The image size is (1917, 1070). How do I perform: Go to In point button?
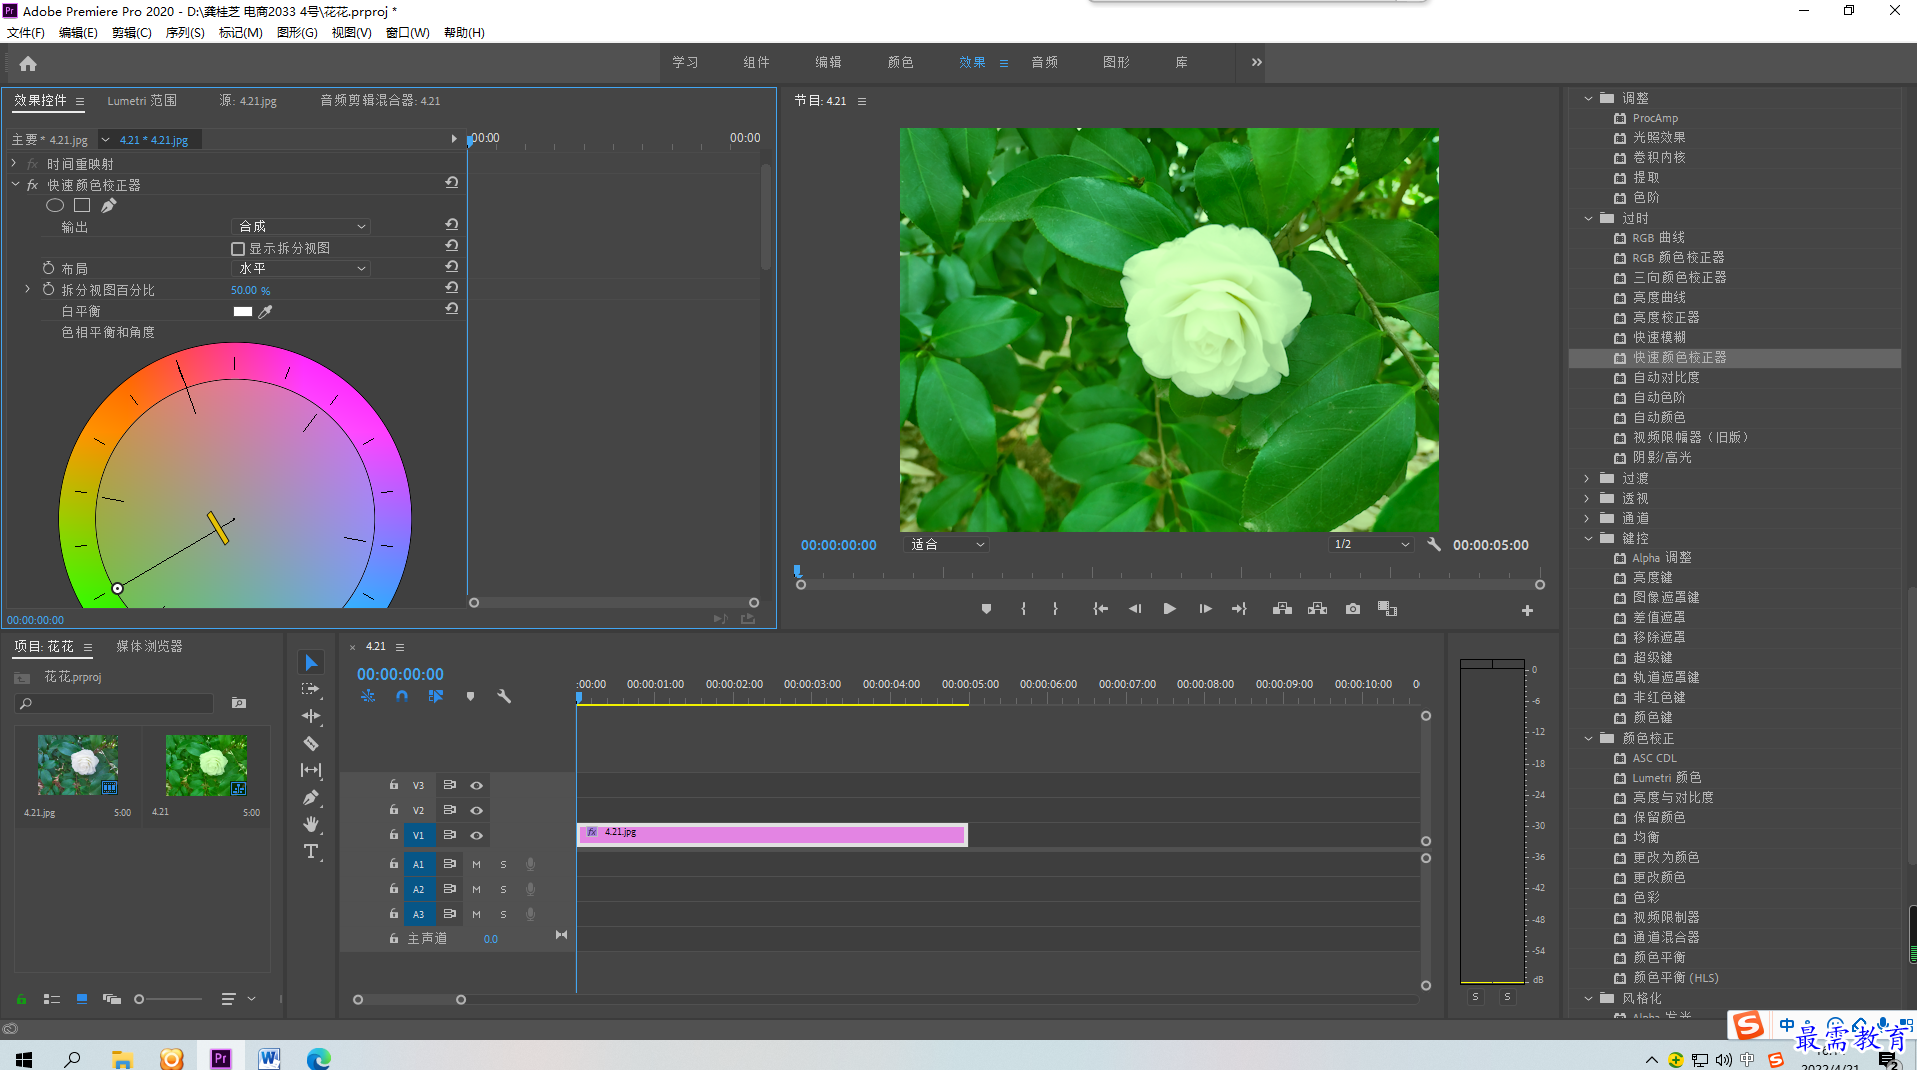[x=1100, y=609]
